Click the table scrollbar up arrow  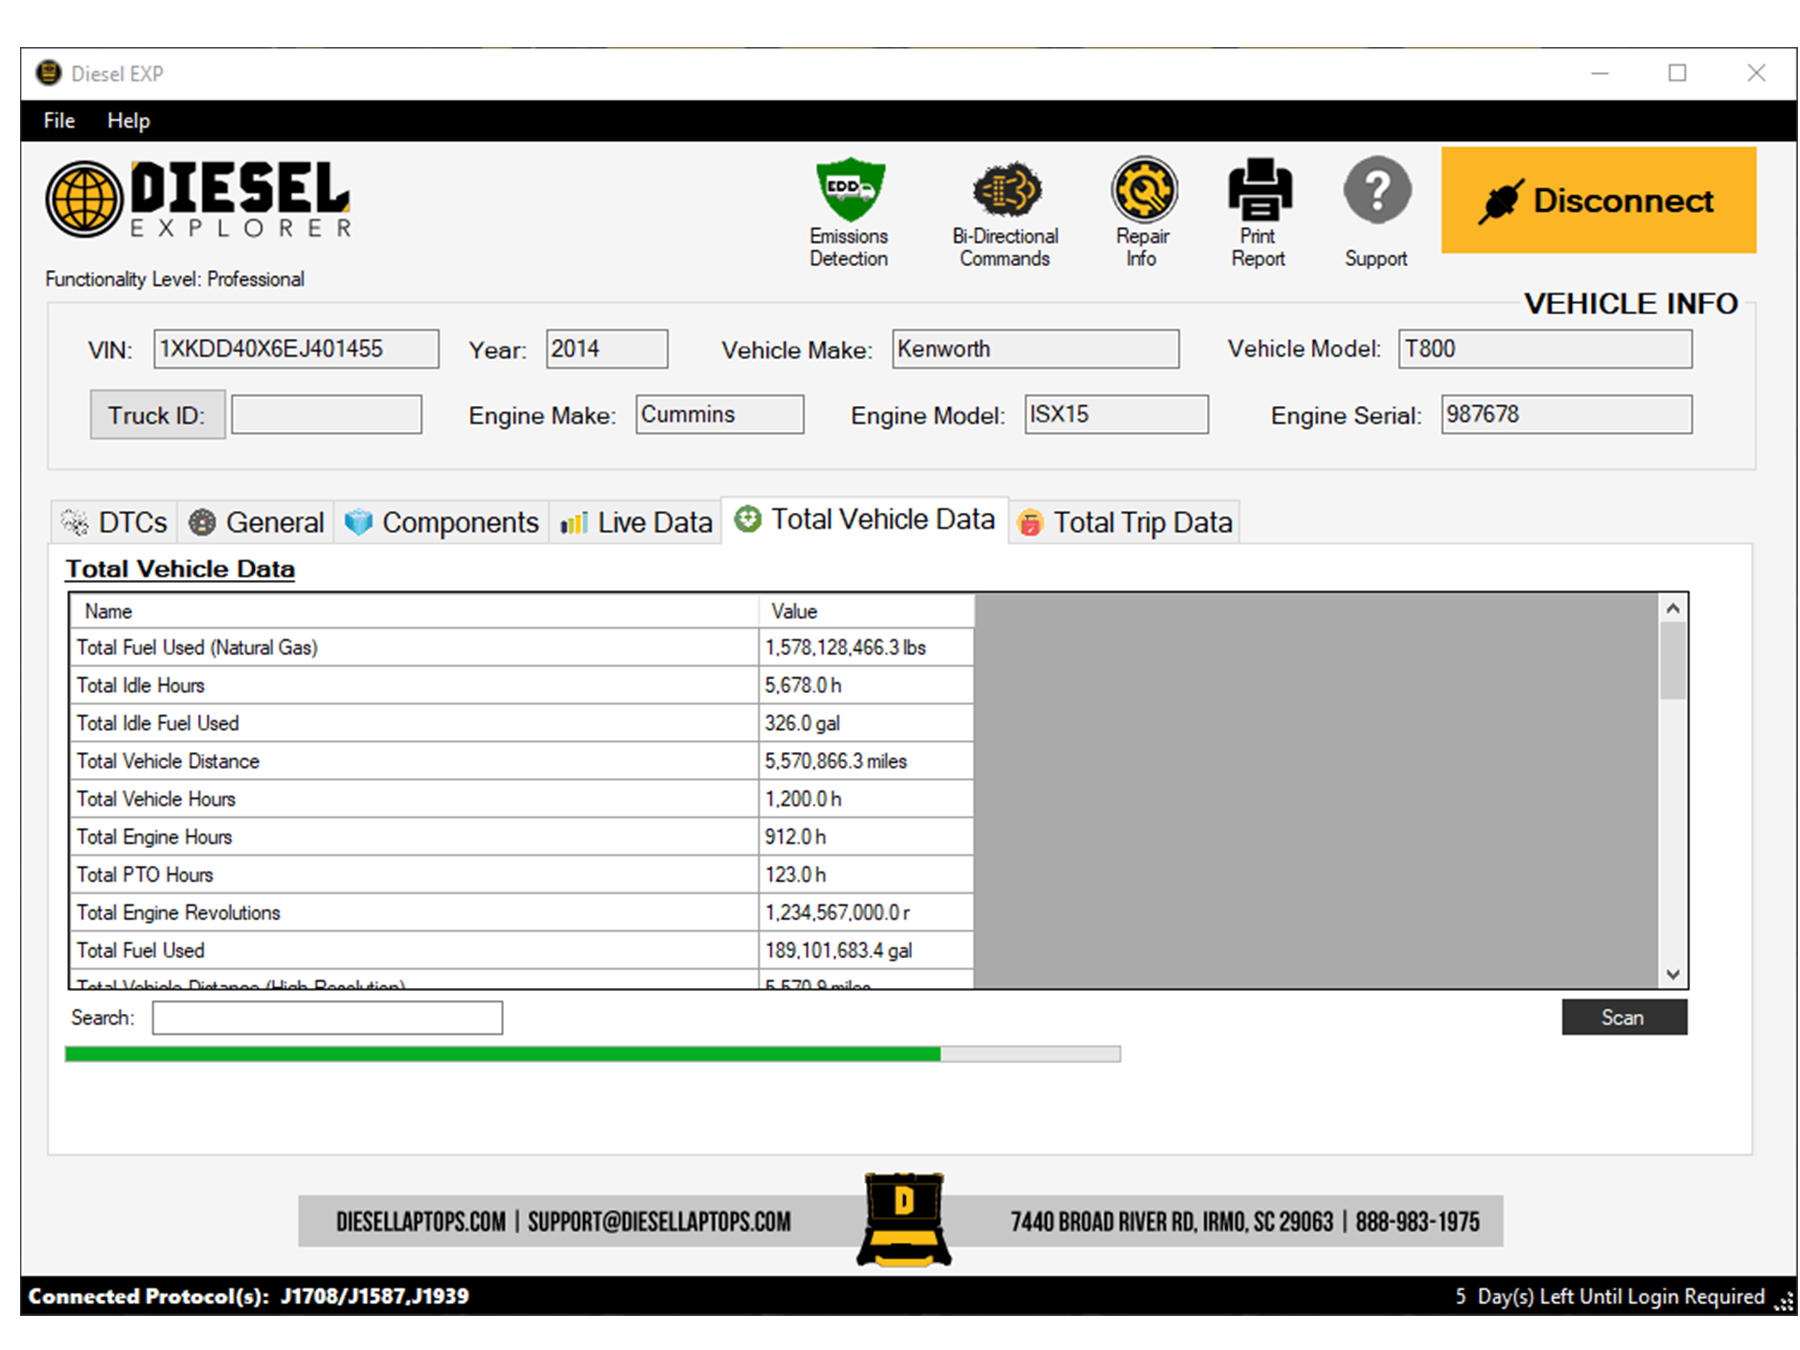click(x=1673, y=608)
